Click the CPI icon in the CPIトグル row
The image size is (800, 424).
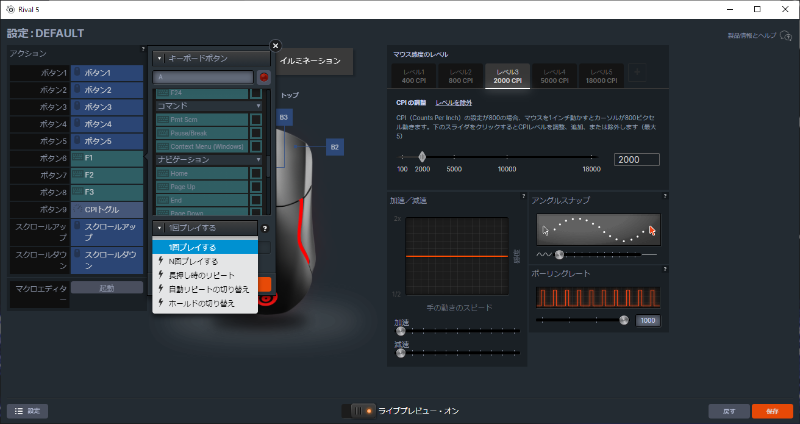[78, 209]
